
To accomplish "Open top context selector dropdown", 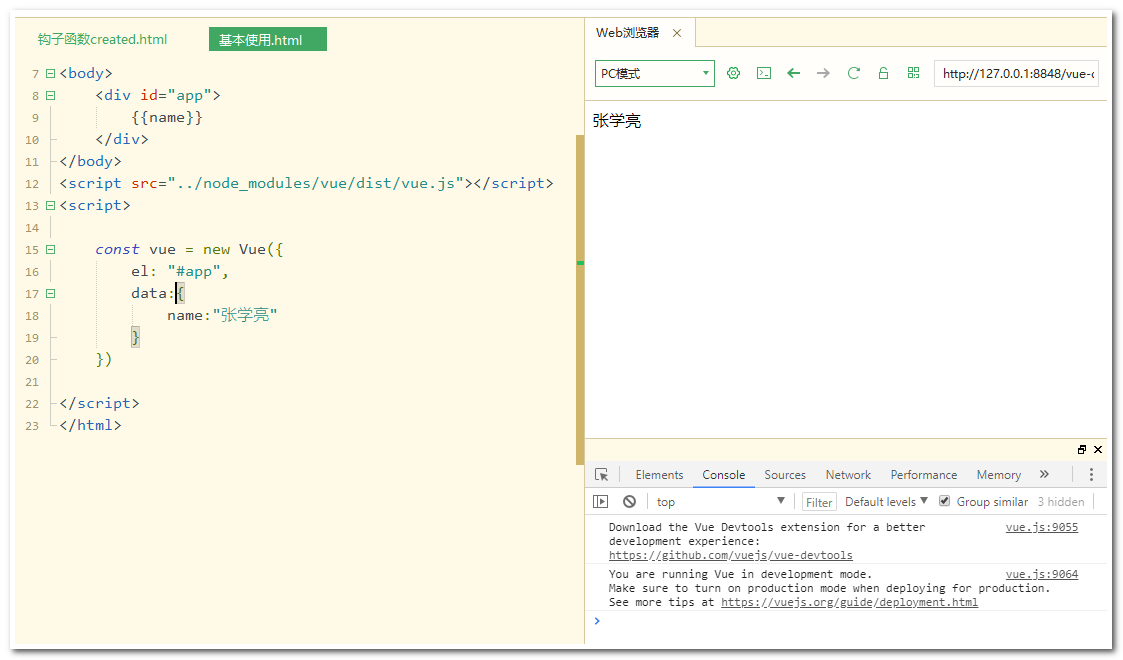I will click(720, 502).
